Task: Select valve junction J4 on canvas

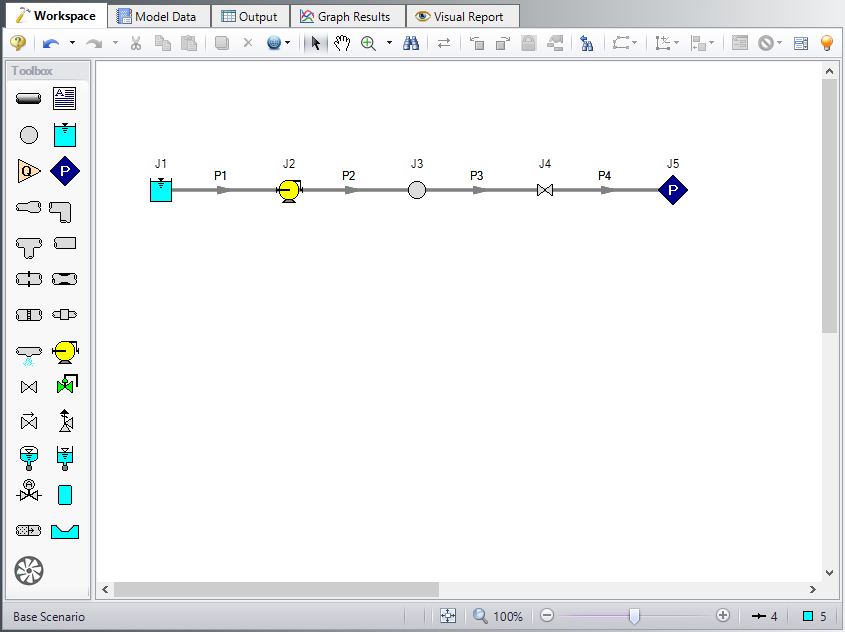Action: (x=545, y=190)
